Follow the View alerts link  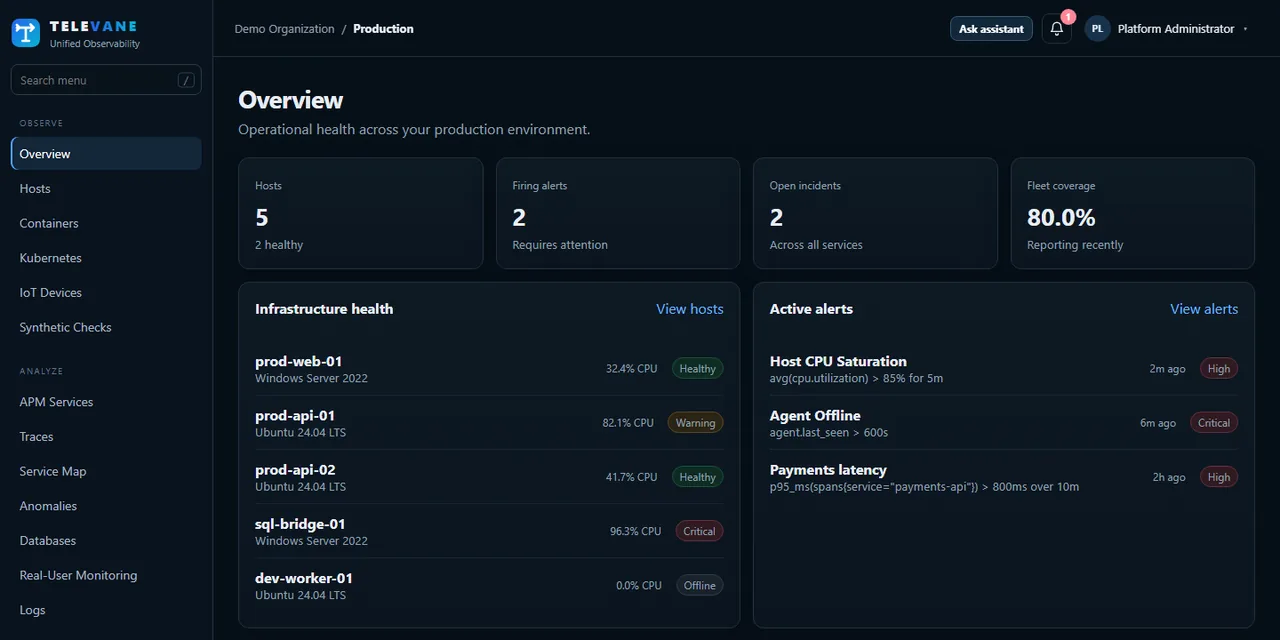(1204, 309)
